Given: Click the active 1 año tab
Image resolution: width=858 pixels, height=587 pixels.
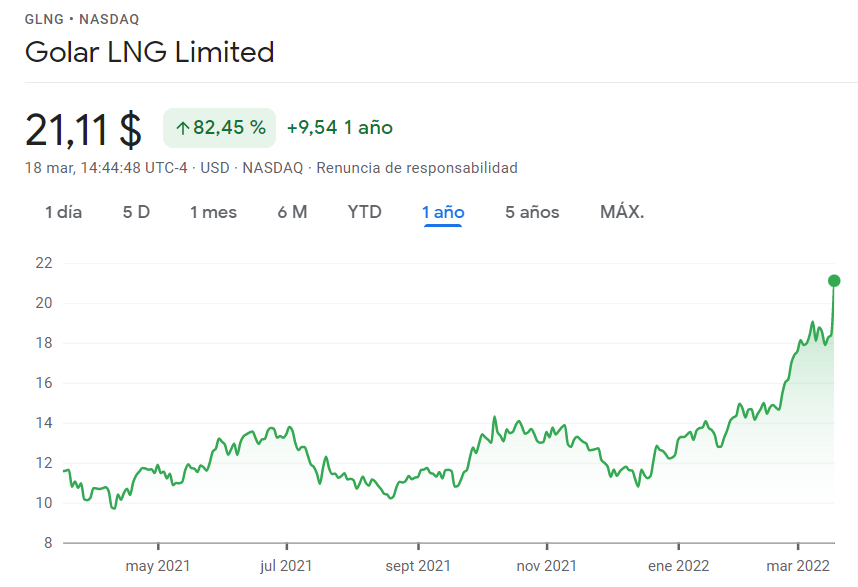Looking at the screenshot, I should tap(443, 212).
